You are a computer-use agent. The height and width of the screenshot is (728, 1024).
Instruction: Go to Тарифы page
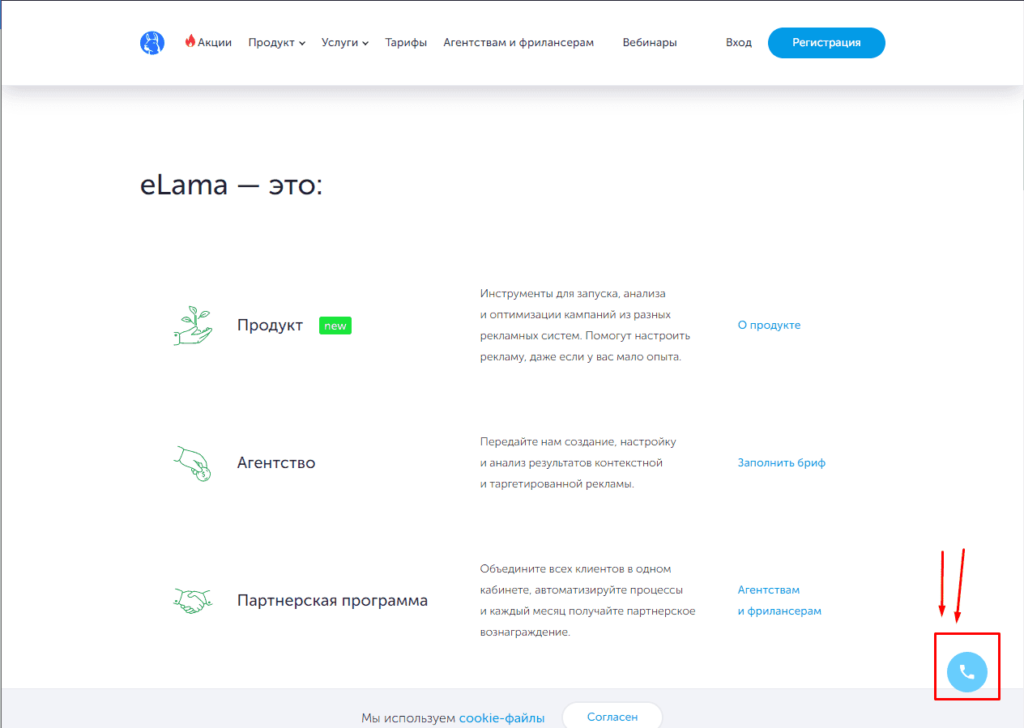406,42
